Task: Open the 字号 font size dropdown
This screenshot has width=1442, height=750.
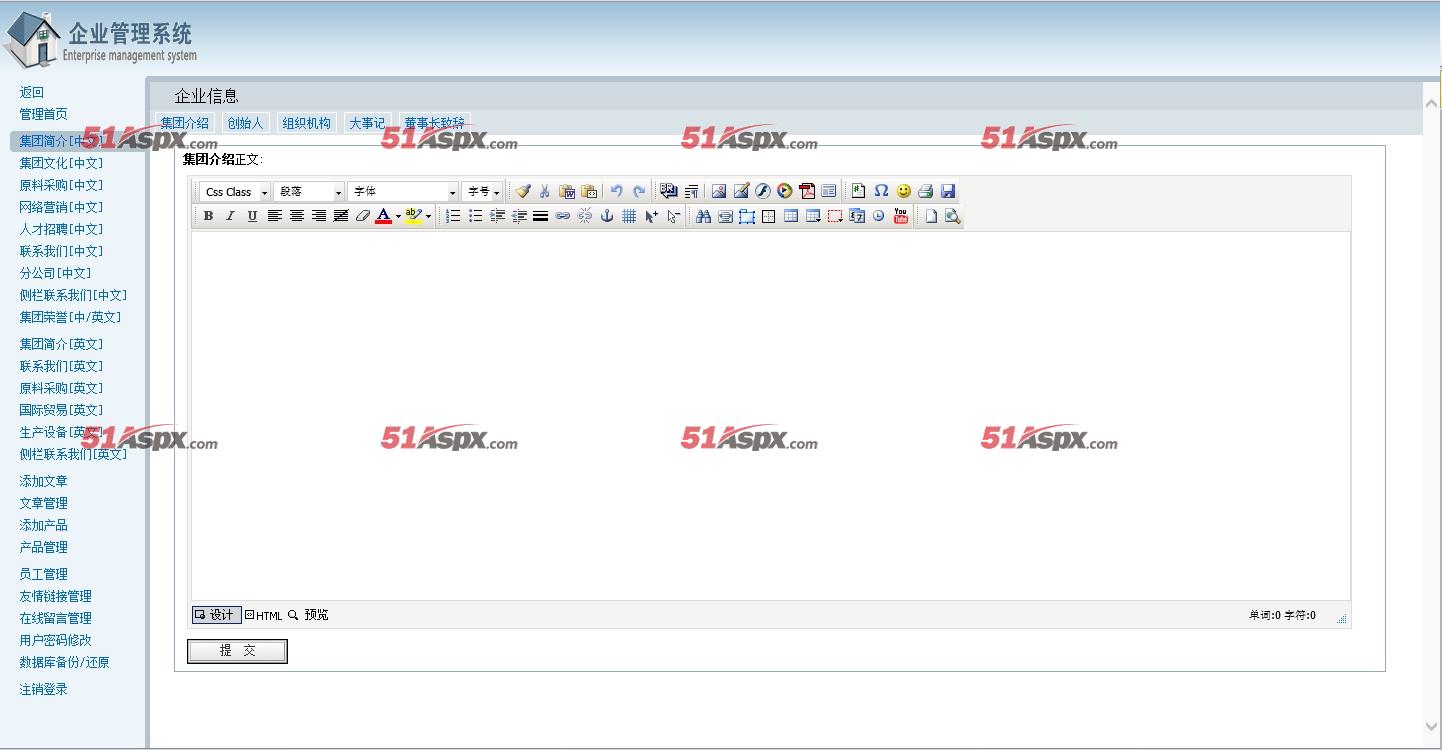Action: click(x=482, y=192)
